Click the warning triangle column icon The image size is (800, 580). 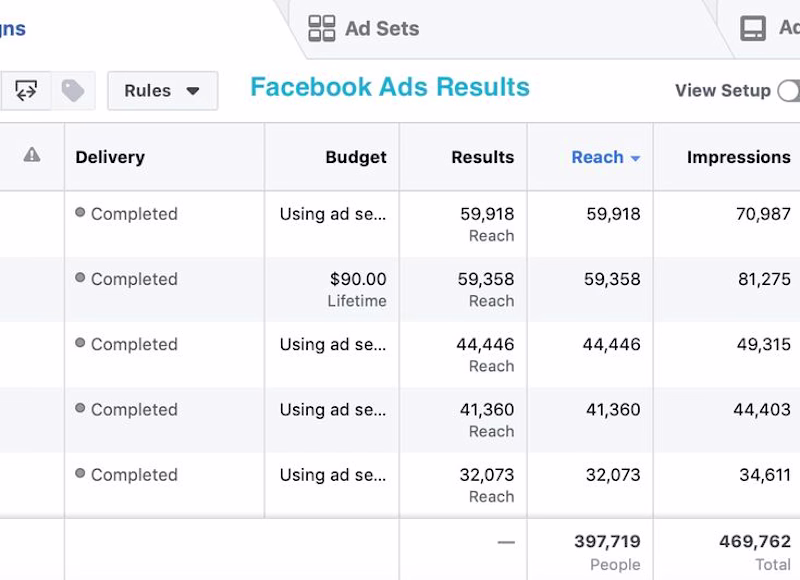pos(32,155)
